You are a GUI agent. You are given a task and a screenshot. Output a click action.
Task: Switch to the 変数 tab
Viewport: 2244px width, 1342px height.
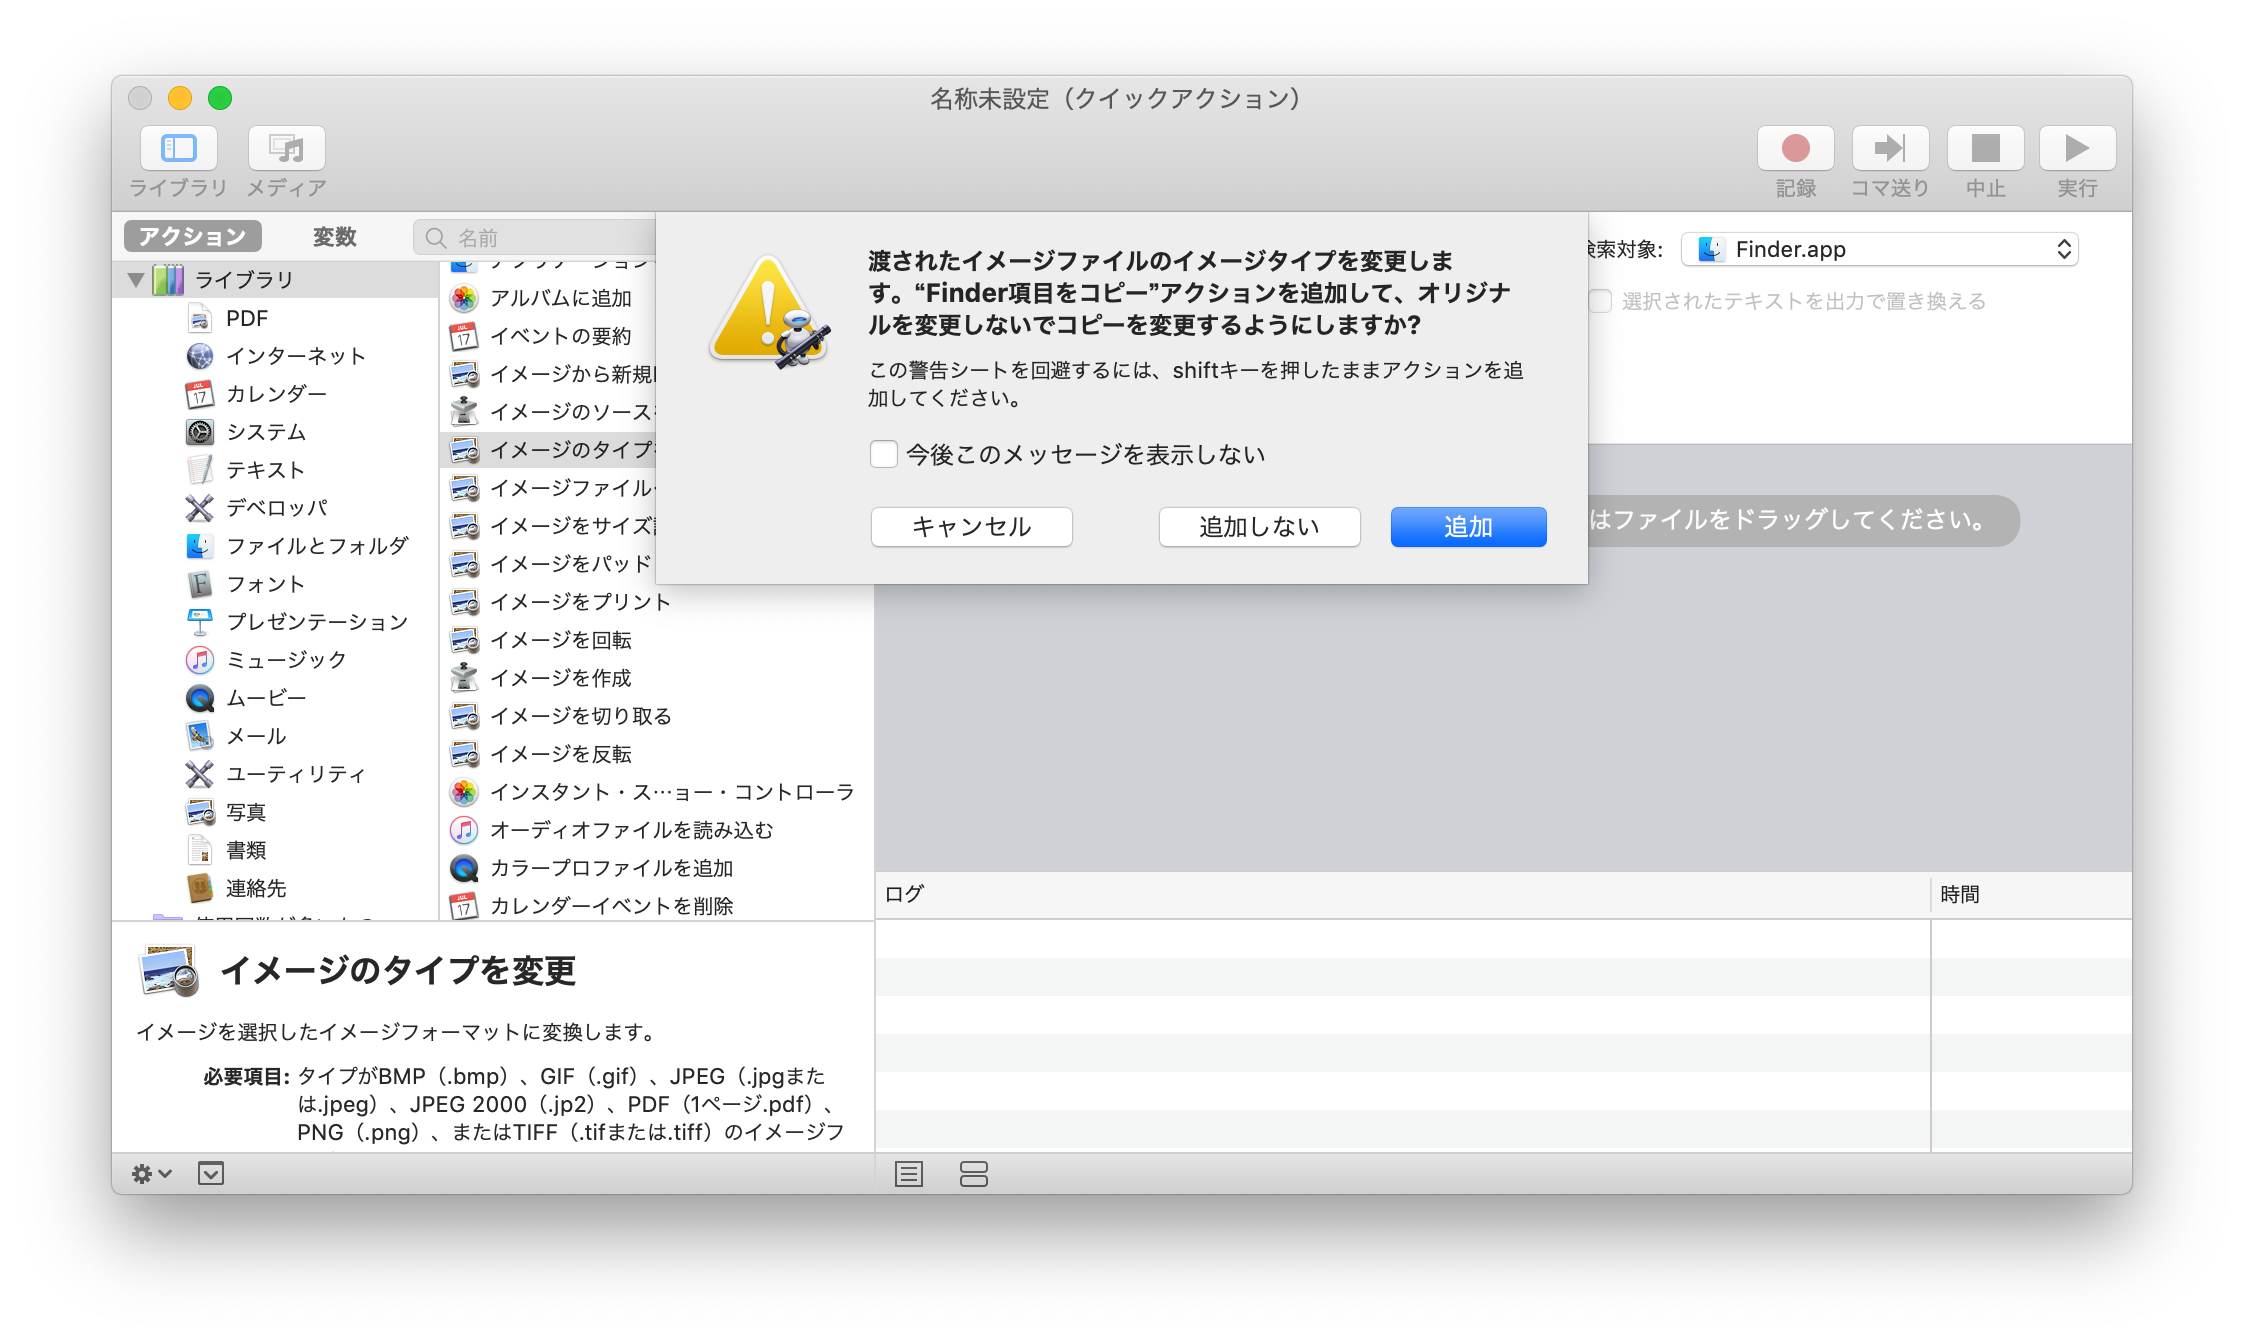click(334, 237)
